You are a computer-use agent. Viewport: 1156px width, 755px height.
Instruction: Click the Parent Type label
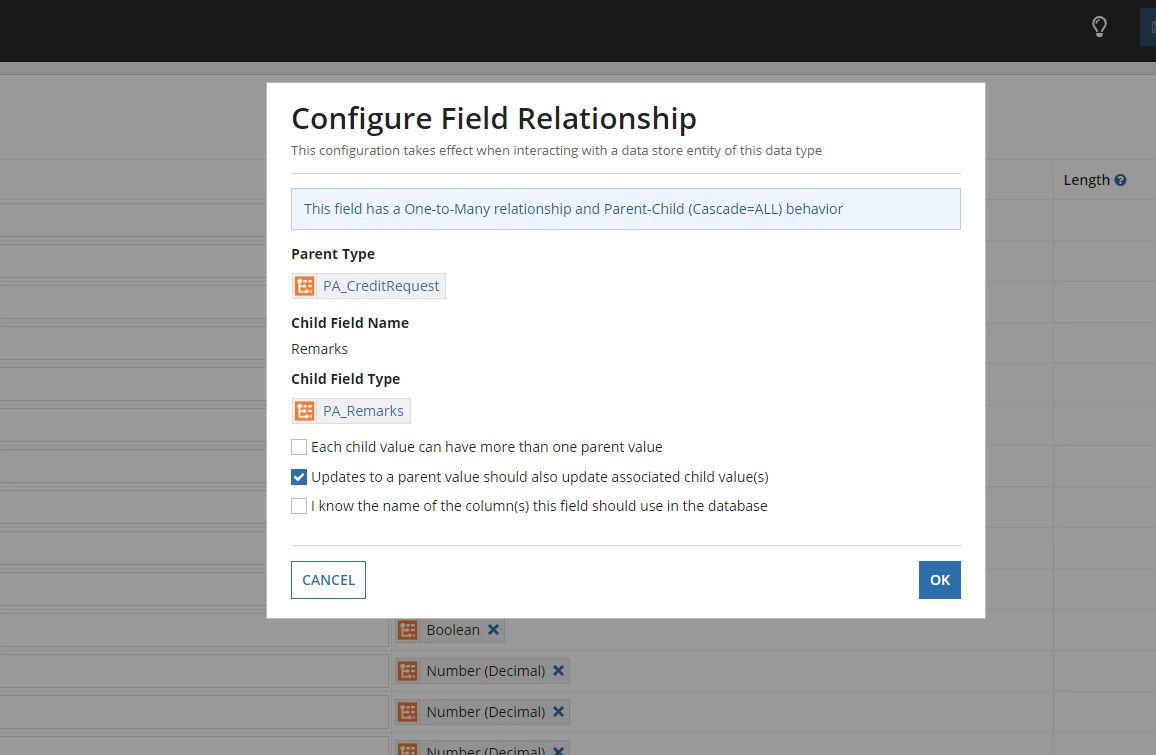(x=332, y=254)
